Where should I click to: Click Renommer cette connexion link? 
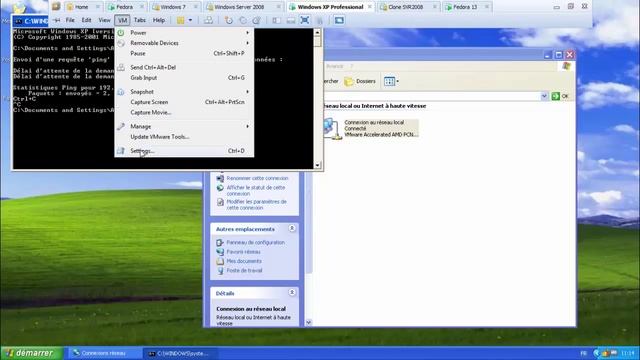pos(258,178)
